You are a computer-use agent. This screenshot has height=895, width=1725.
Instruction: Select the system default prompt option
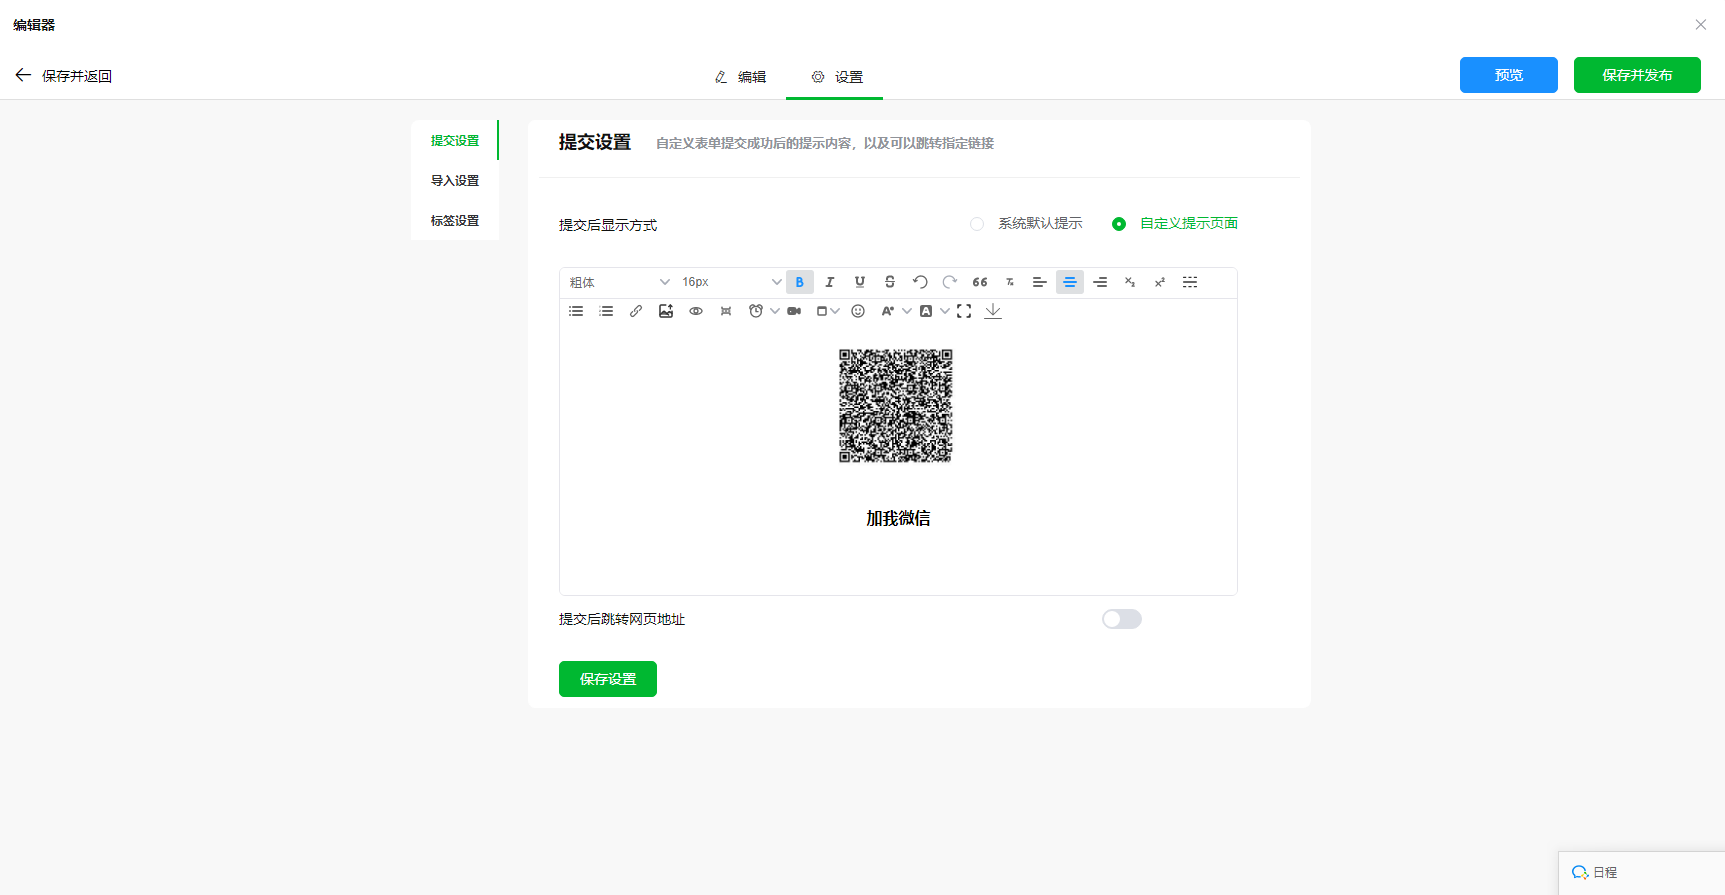(1026, 224)
